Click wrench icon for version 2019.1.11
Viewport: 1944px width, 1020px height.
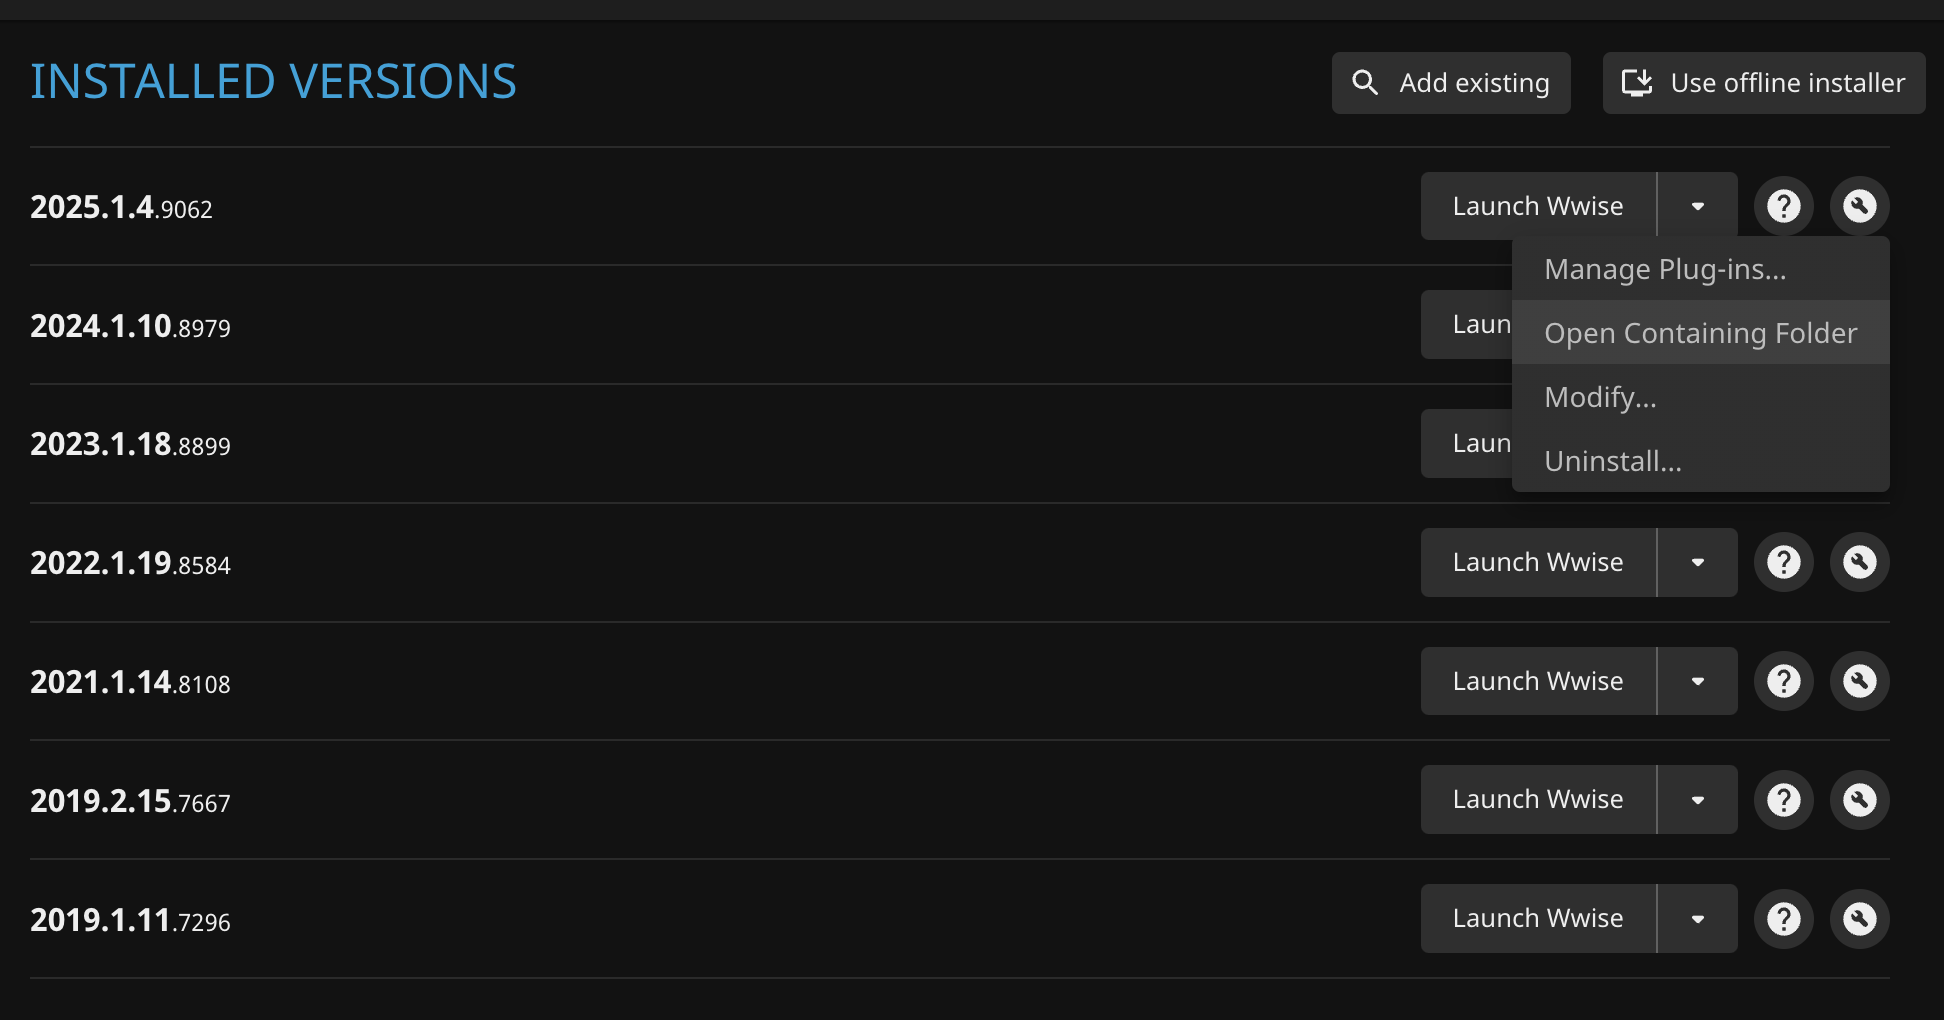coord(1859,919)
